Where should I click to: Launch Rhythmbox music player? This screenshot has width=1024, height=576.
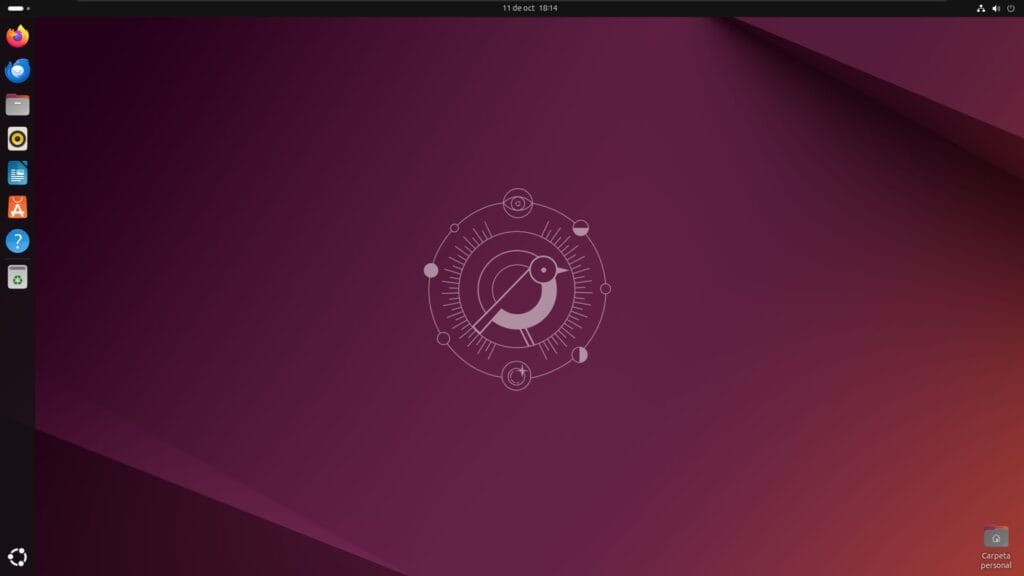(18, 138)
